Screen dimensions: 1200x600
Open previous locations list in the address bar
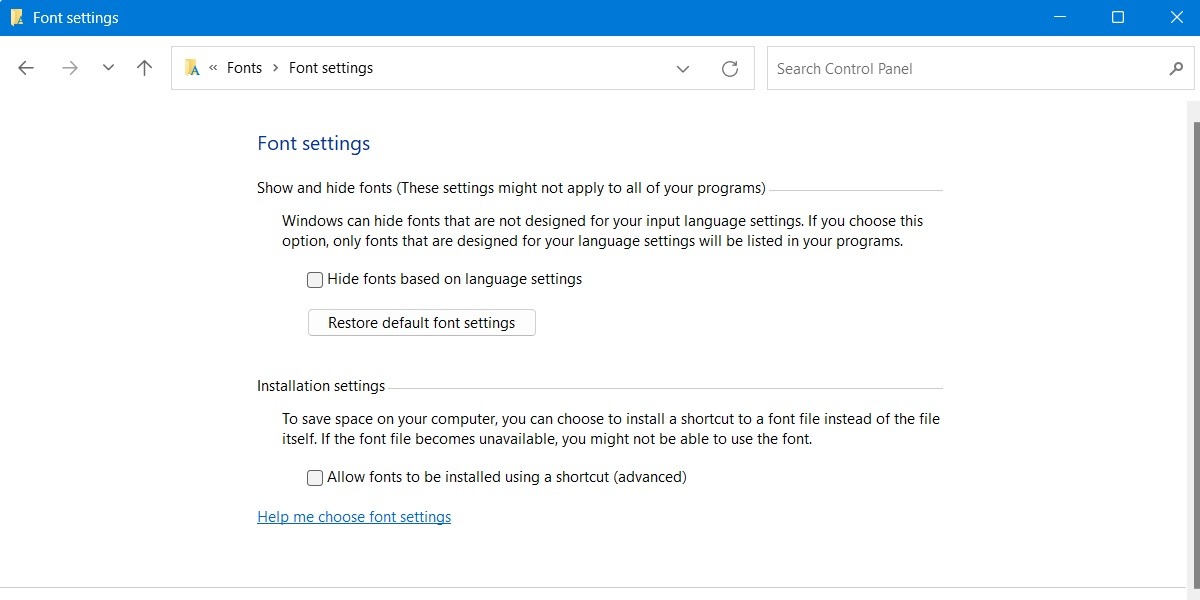pyautogui.click(x=683, y=69)
